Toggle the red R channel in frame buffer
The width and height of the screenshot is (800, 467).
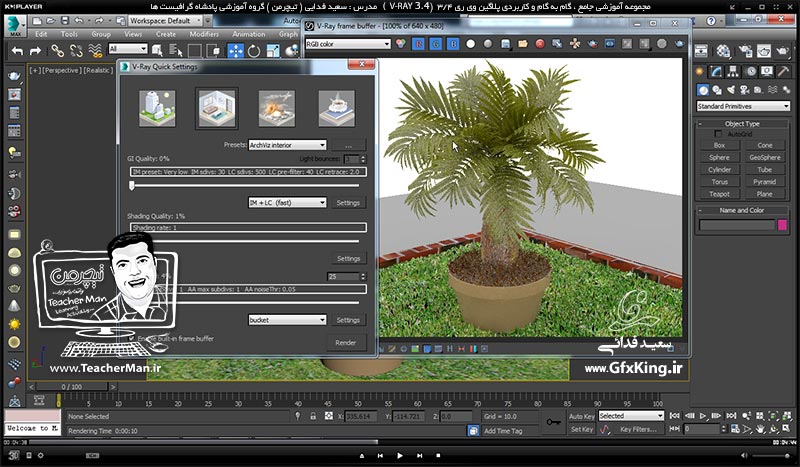click(x=418, y=44)
